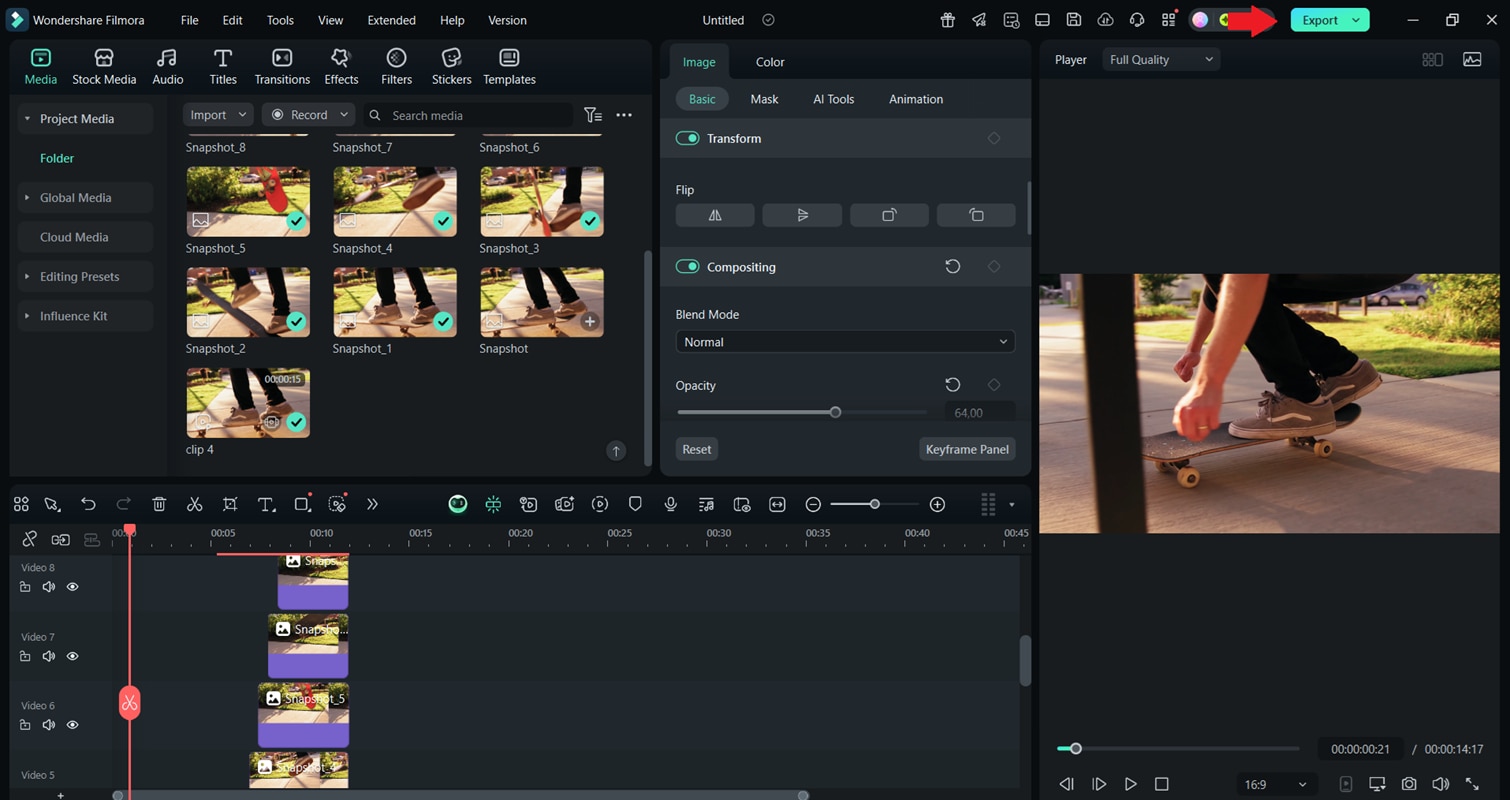The width and height of the screenshot is (1510, 800).
Task: Open the Blend Mode dropdown
Action: [x=845, y=341]
